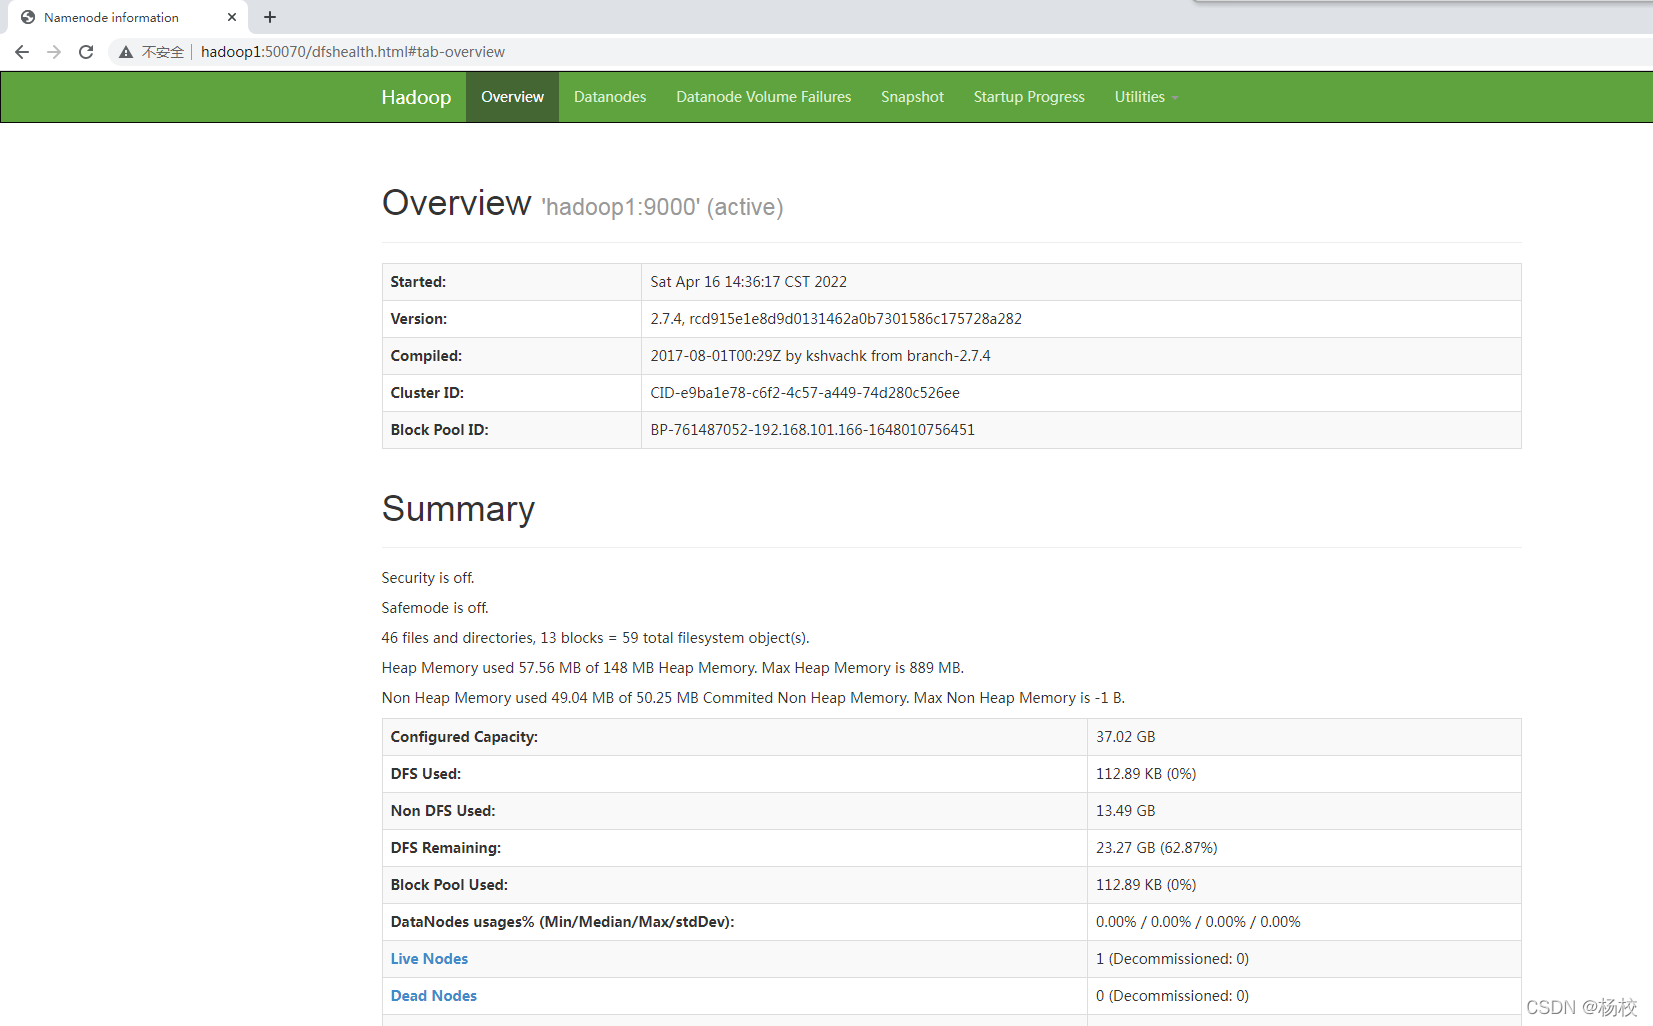Click the 'Non DFS Used:' row label

[443, 811]
